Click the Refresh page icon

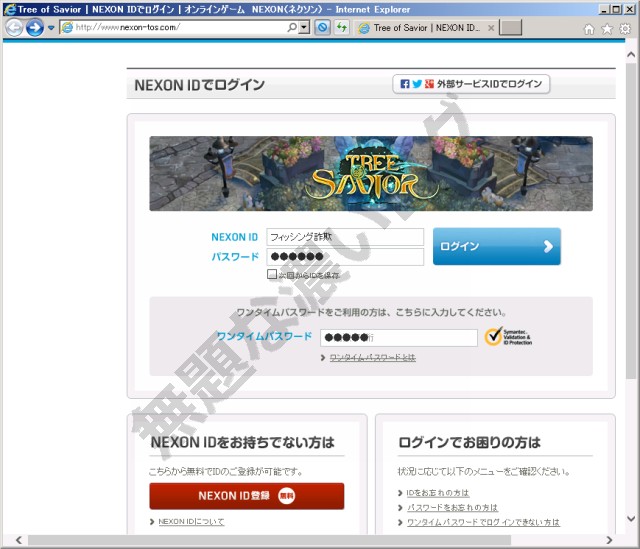click(x=342, y=27)
